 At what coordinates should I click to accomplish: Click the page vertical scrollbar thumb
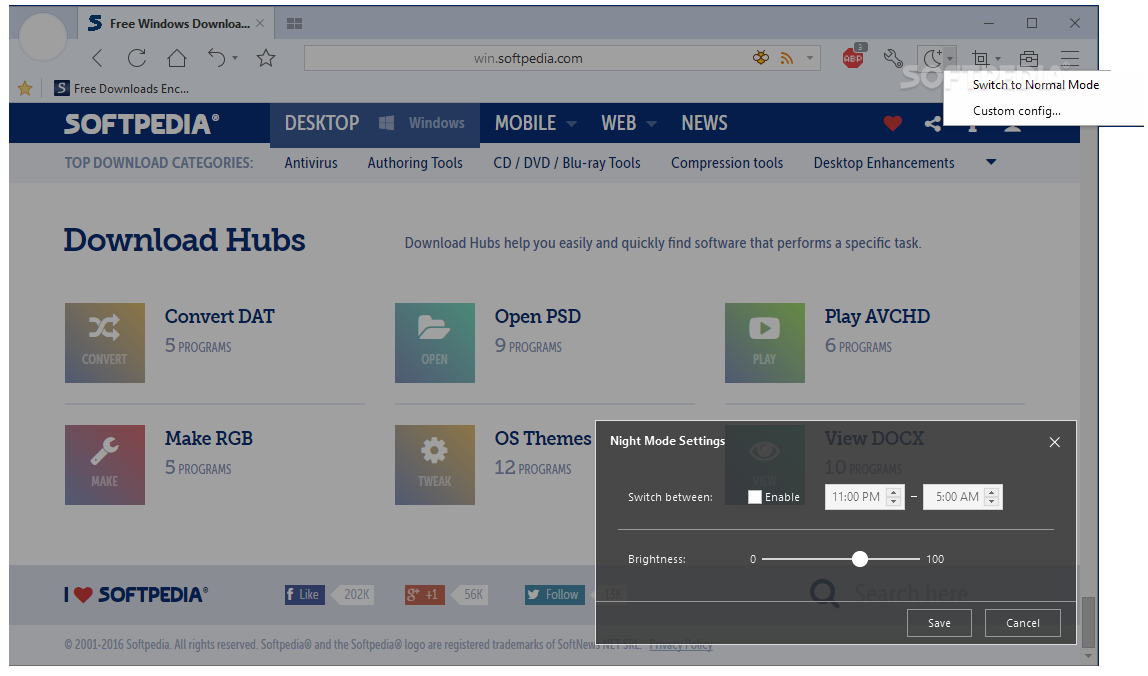tap(1088, 623)
